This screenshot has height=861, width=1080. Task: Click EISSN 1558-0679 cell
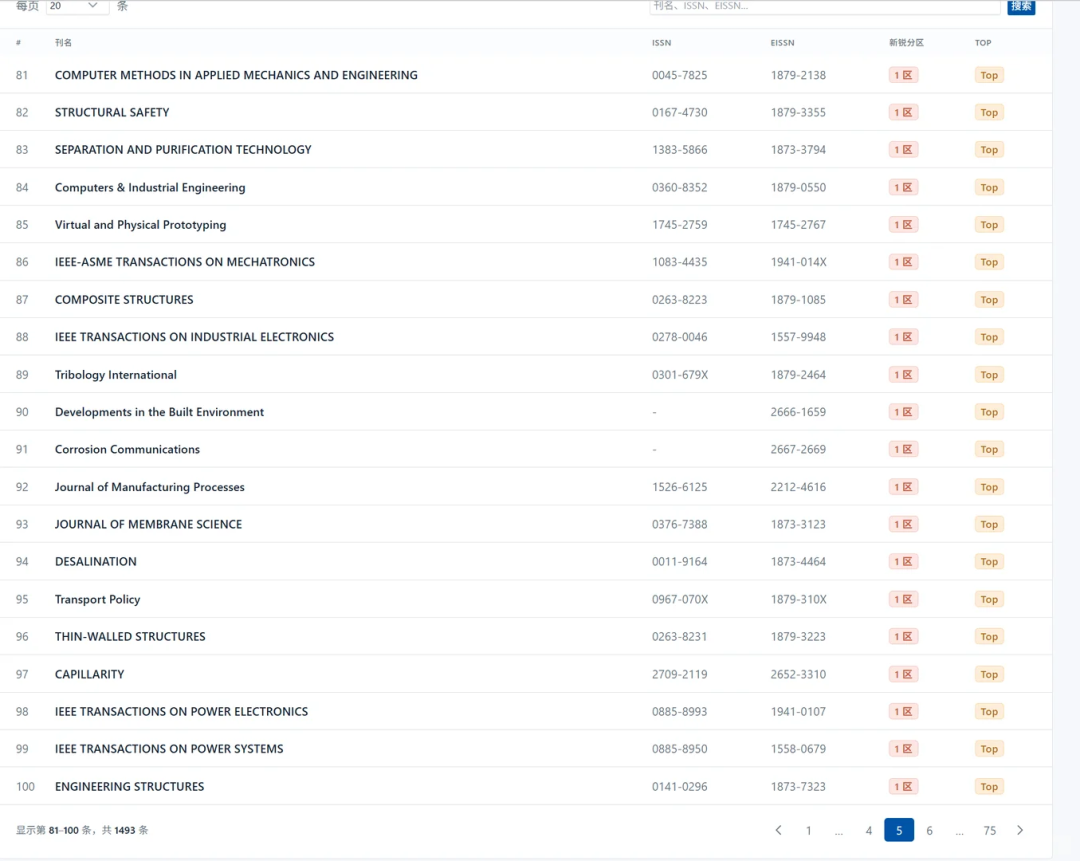pyautogui.click(x=798, y=749)
